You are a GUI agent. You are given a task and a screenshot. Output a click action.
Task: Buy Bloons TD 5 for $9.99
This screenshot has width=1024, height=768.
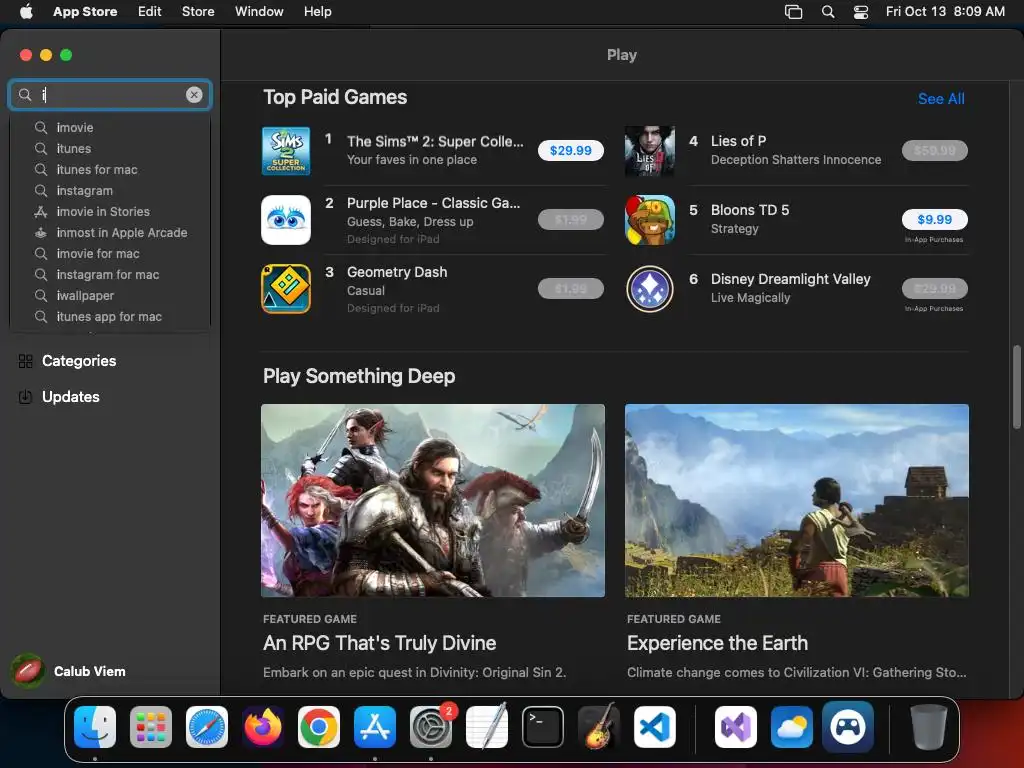click(x=935, y=219)
